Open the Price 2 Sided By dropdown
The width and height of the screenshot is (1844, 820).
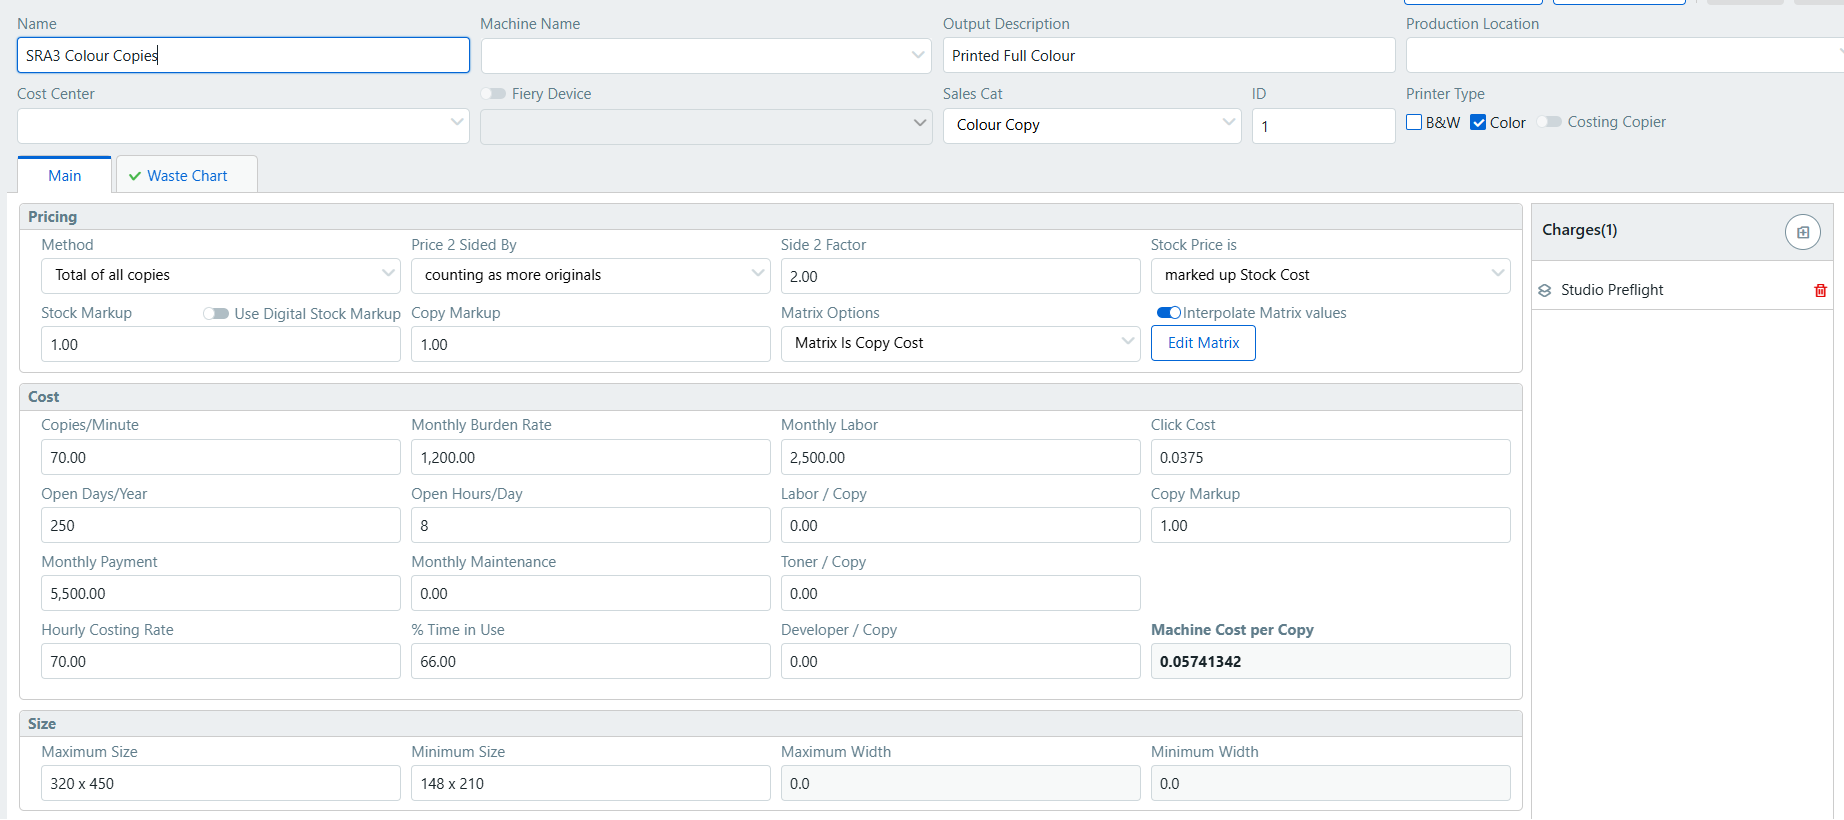pos(590,275)
